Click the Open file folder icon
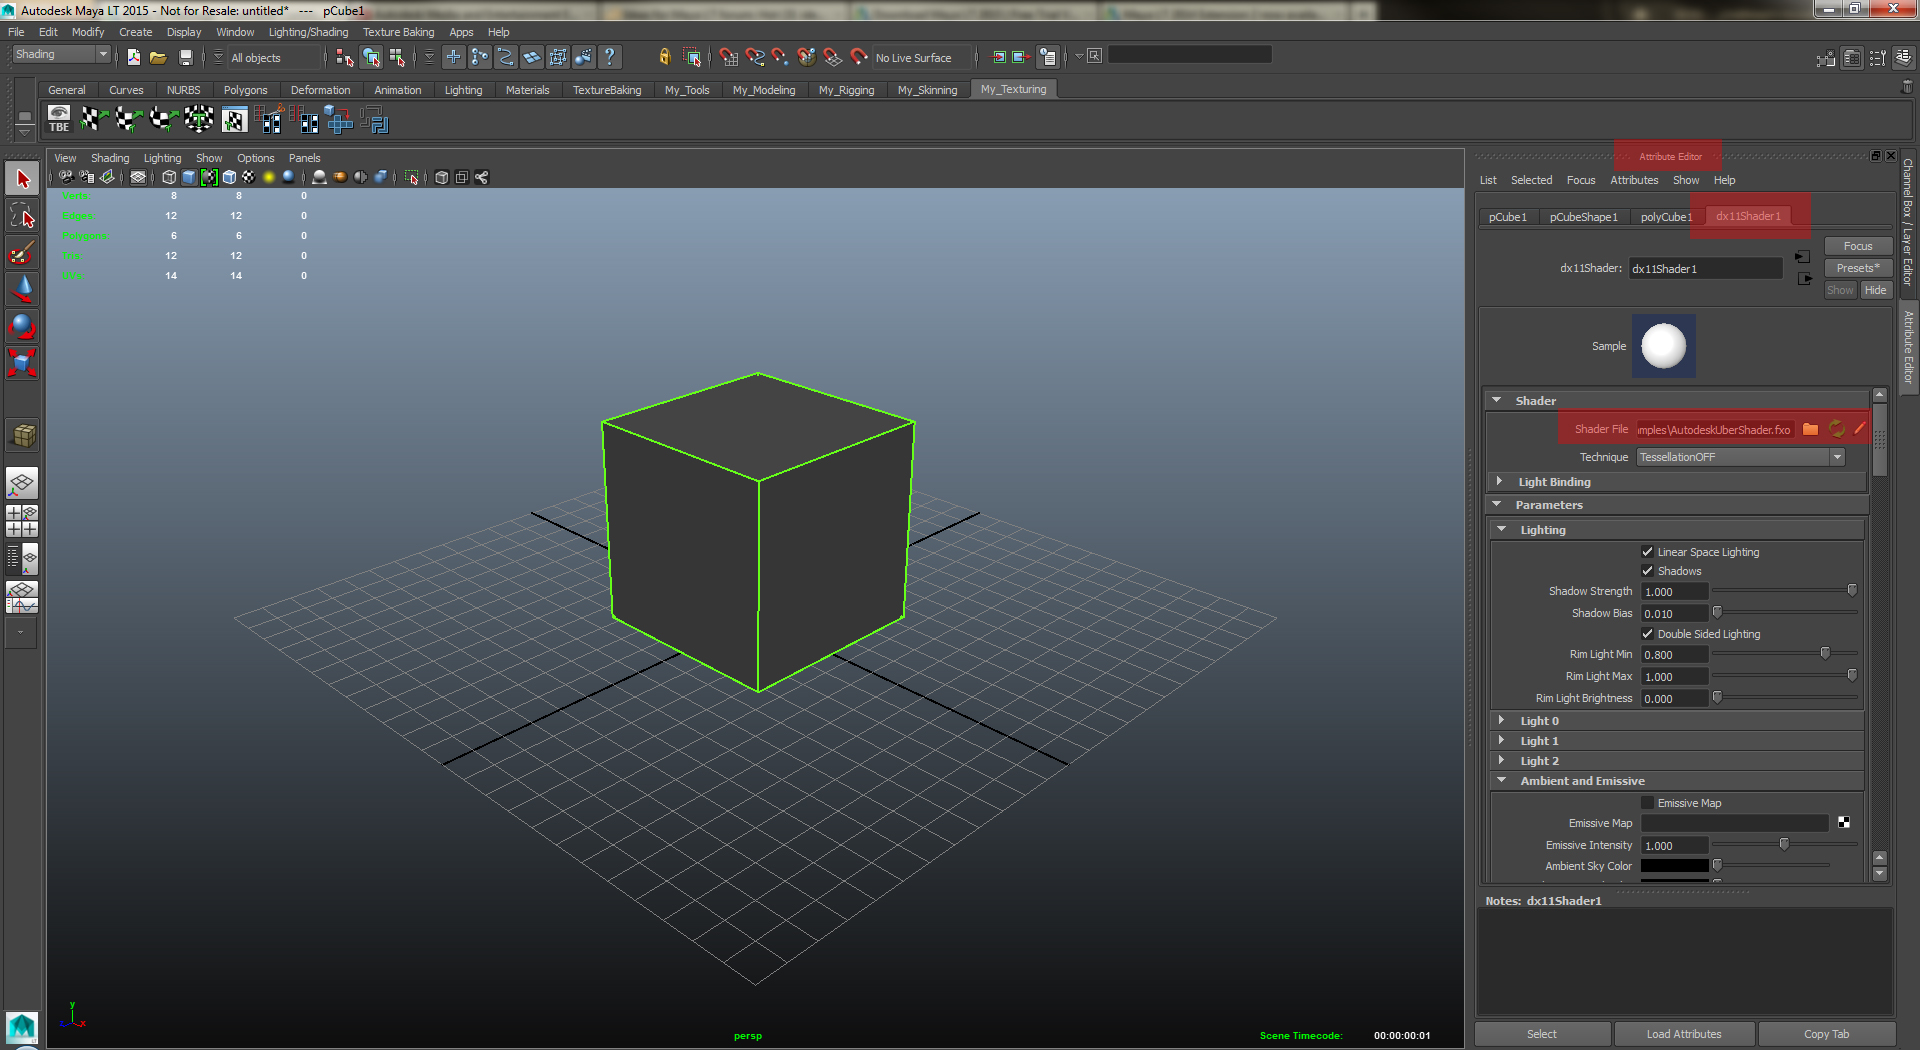Screen dimensions: 1920x1050 pos(158,57)
